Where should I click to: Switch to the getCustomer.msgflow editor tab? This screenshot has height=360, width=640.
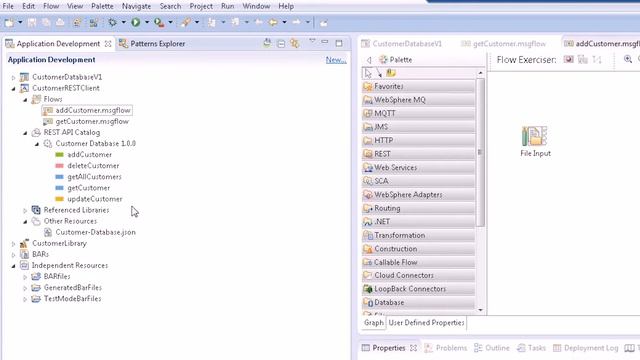504,44
